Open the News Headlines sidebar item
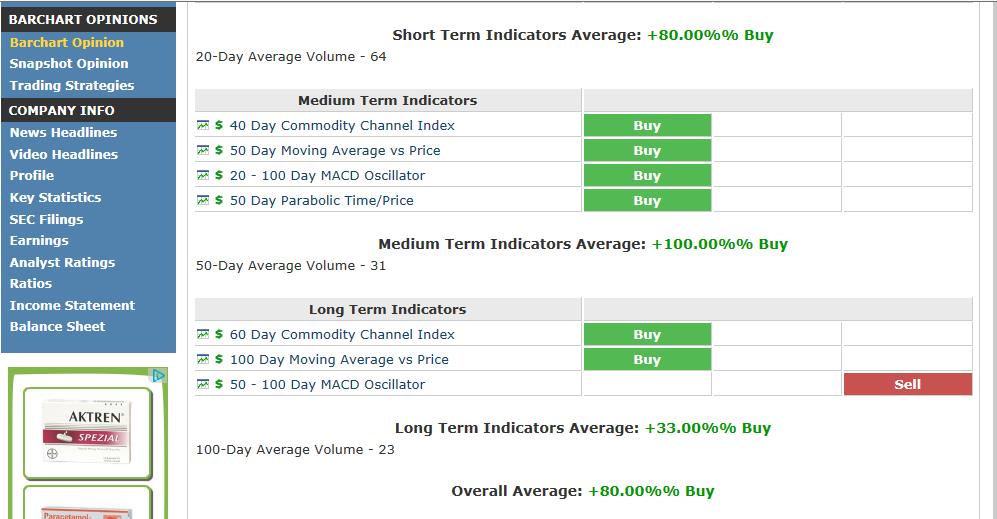The width and height of the screenshot is (997, 519). point(63,133)
